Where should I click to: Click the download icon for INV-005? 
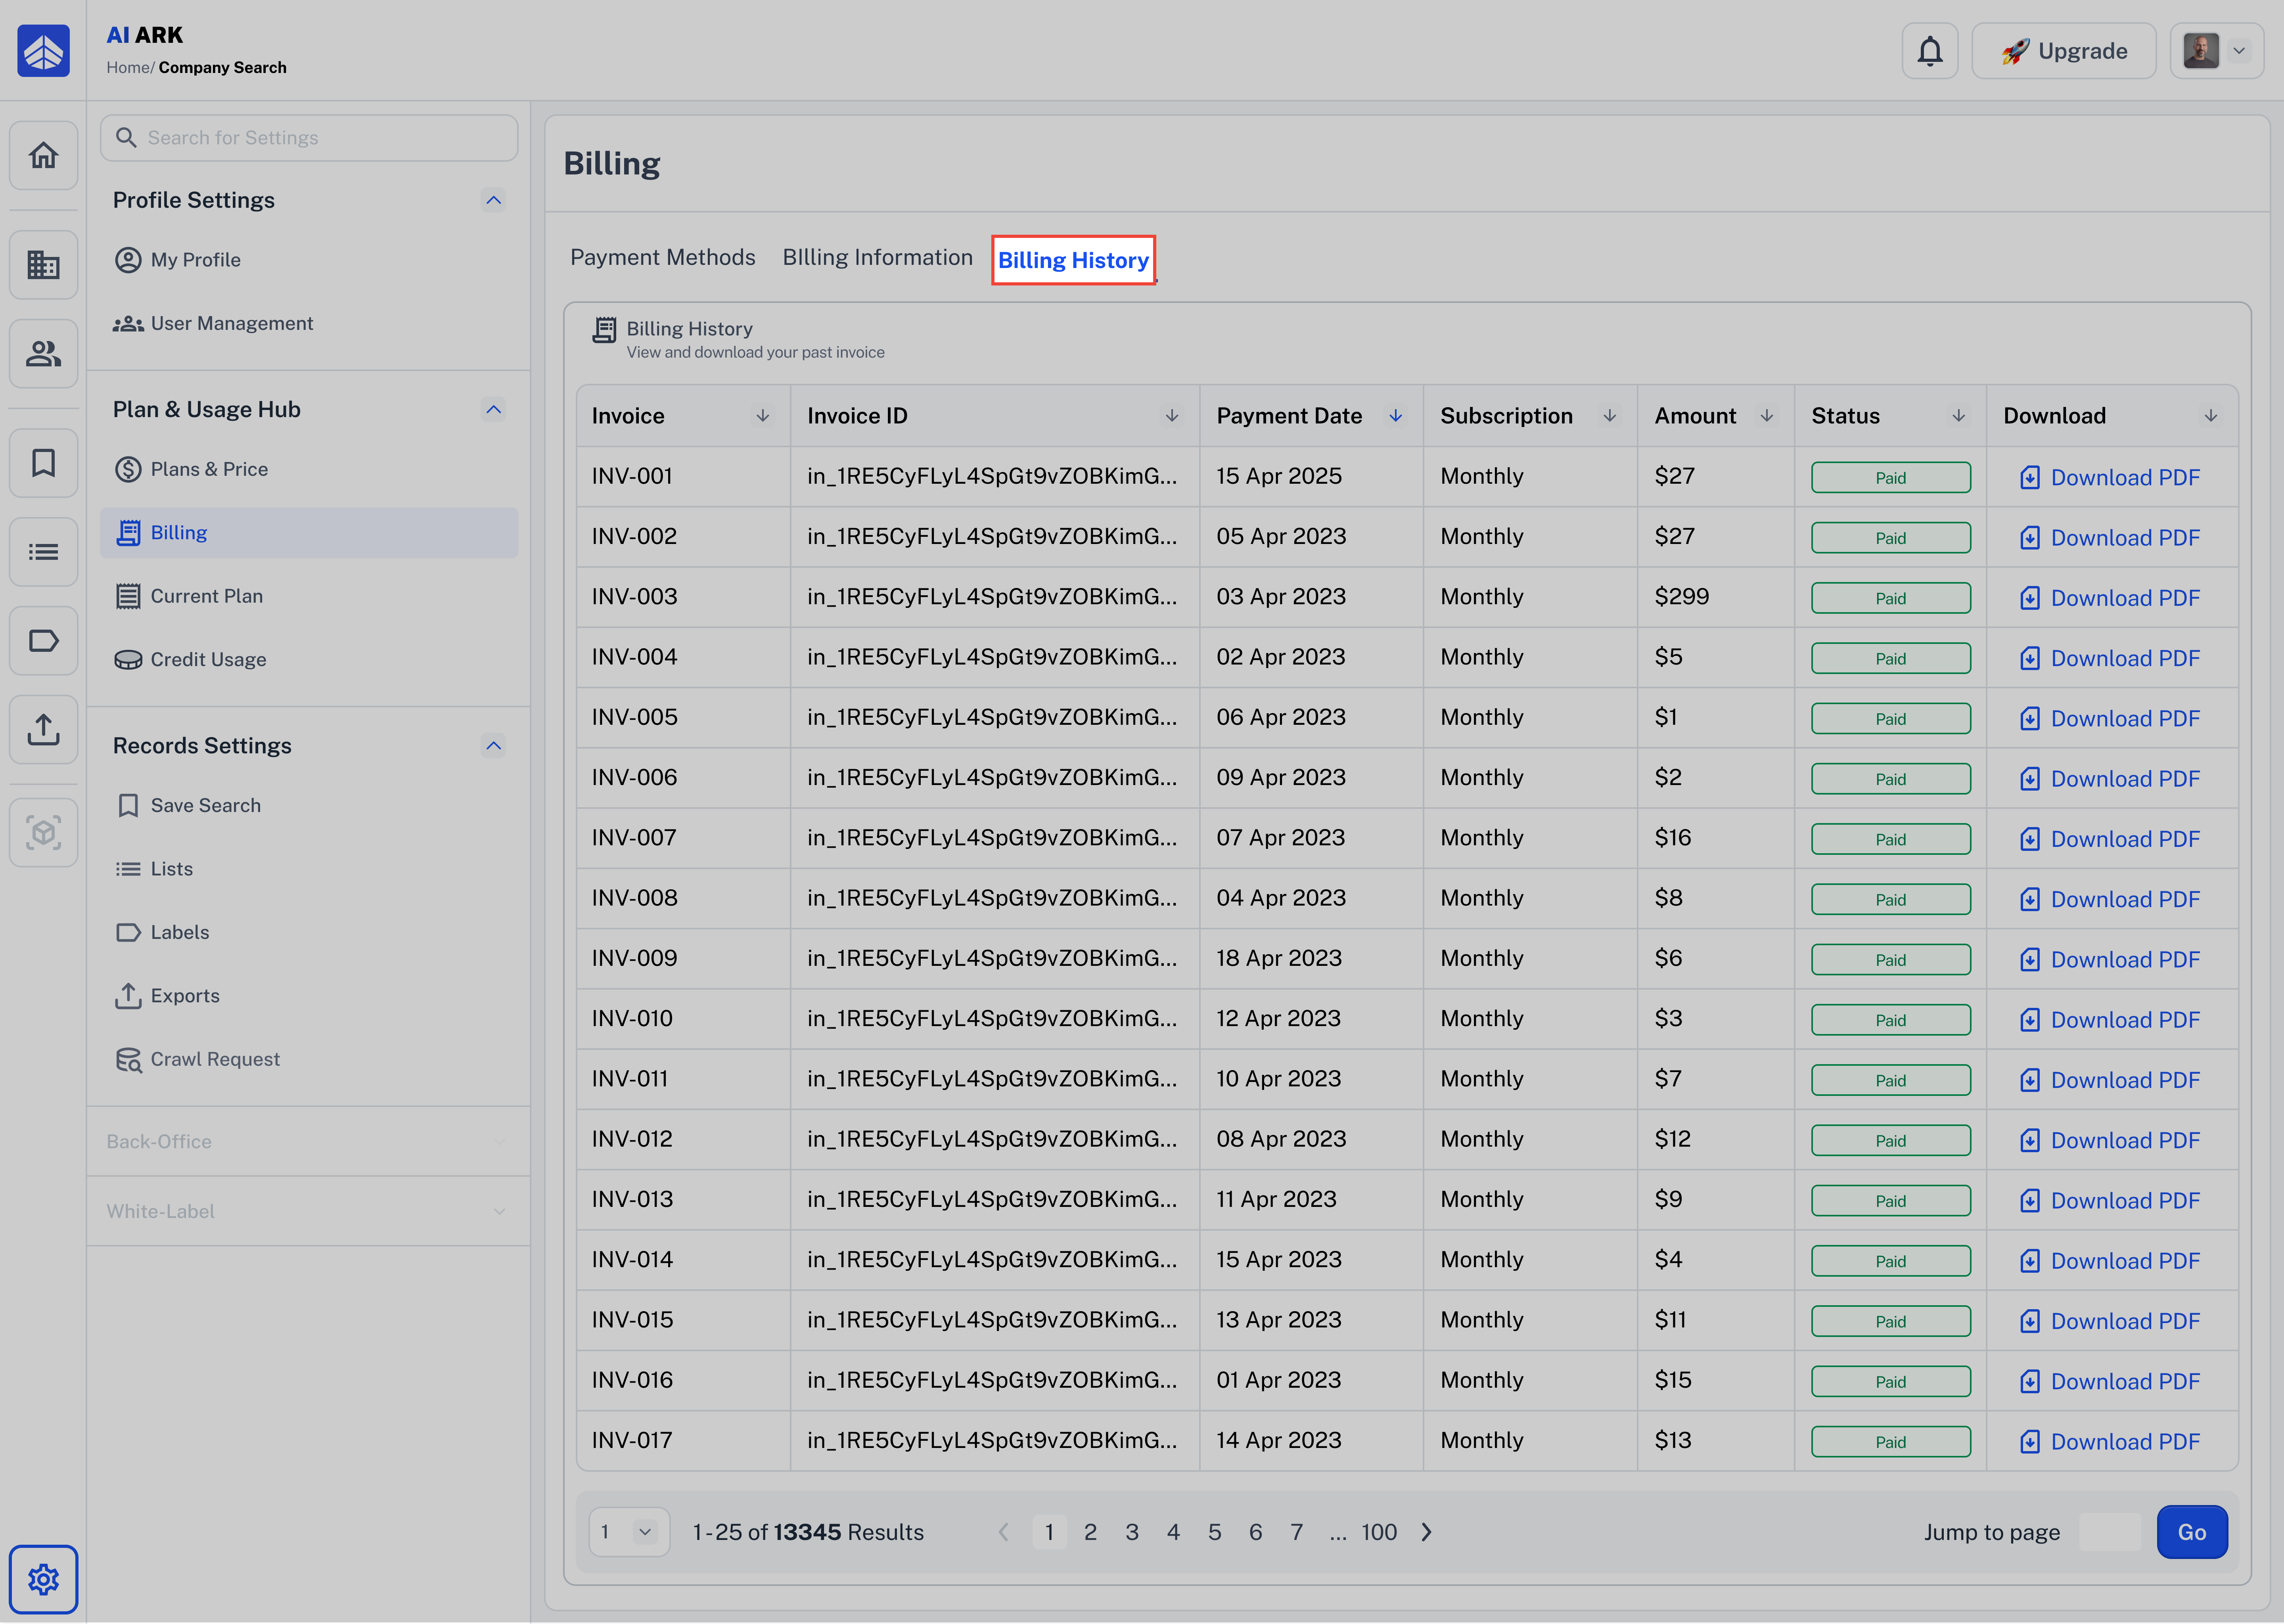click(x=2029, y=718)
